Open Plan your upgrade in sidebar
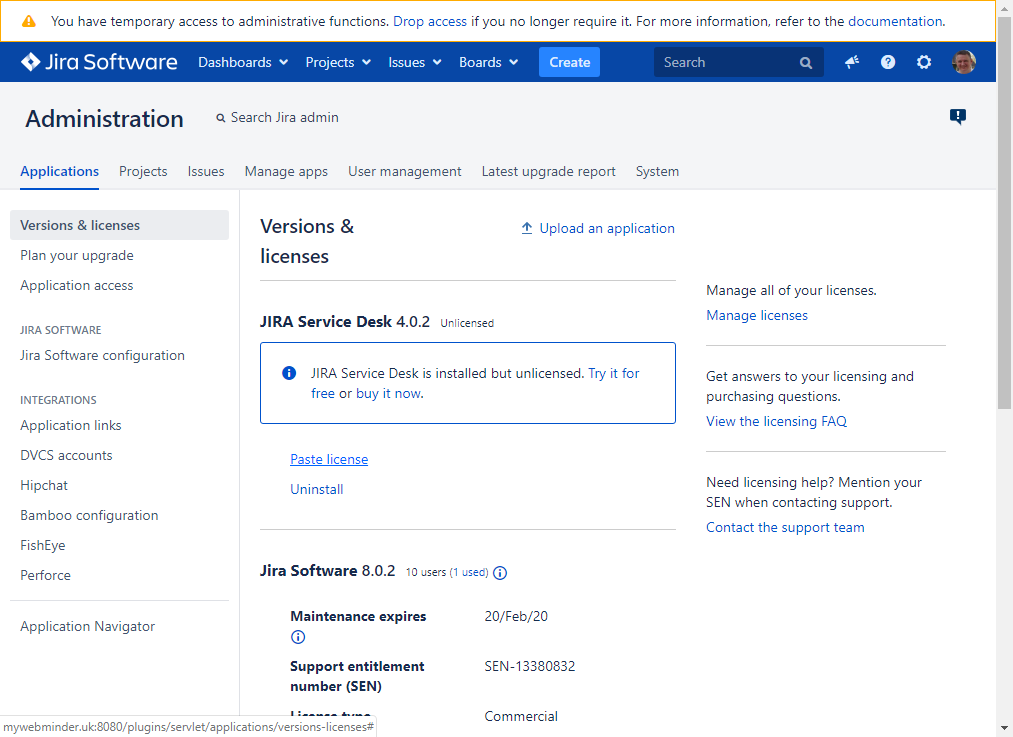This screenshot has height=737, width=1013. (77, 255)
